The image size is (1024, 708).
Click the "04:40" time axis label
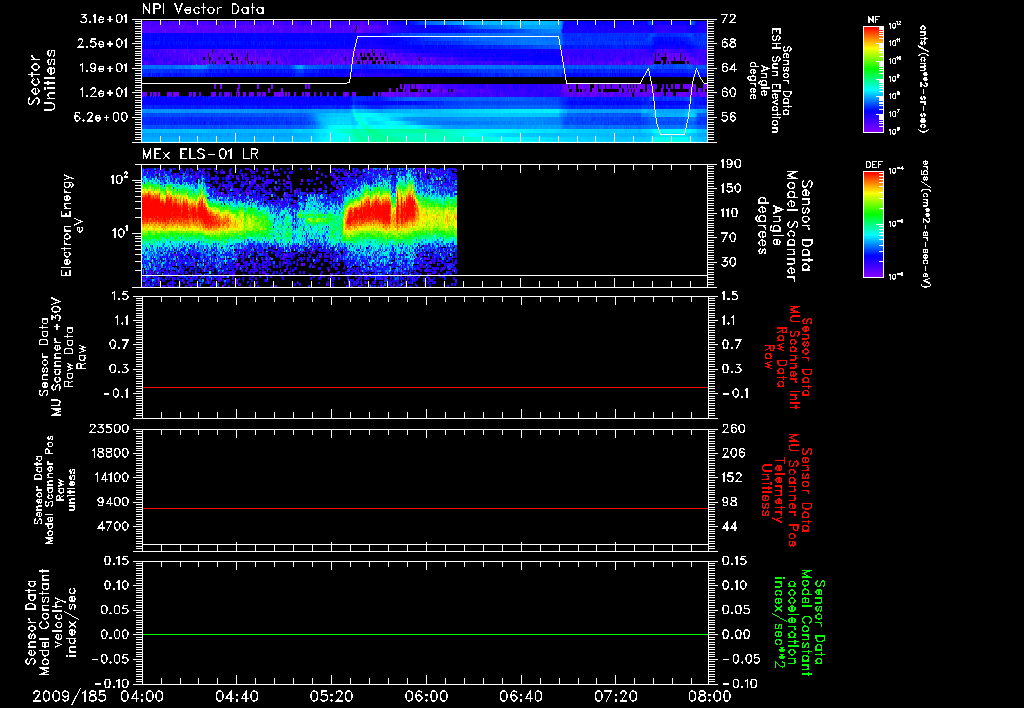pos(237,696)
